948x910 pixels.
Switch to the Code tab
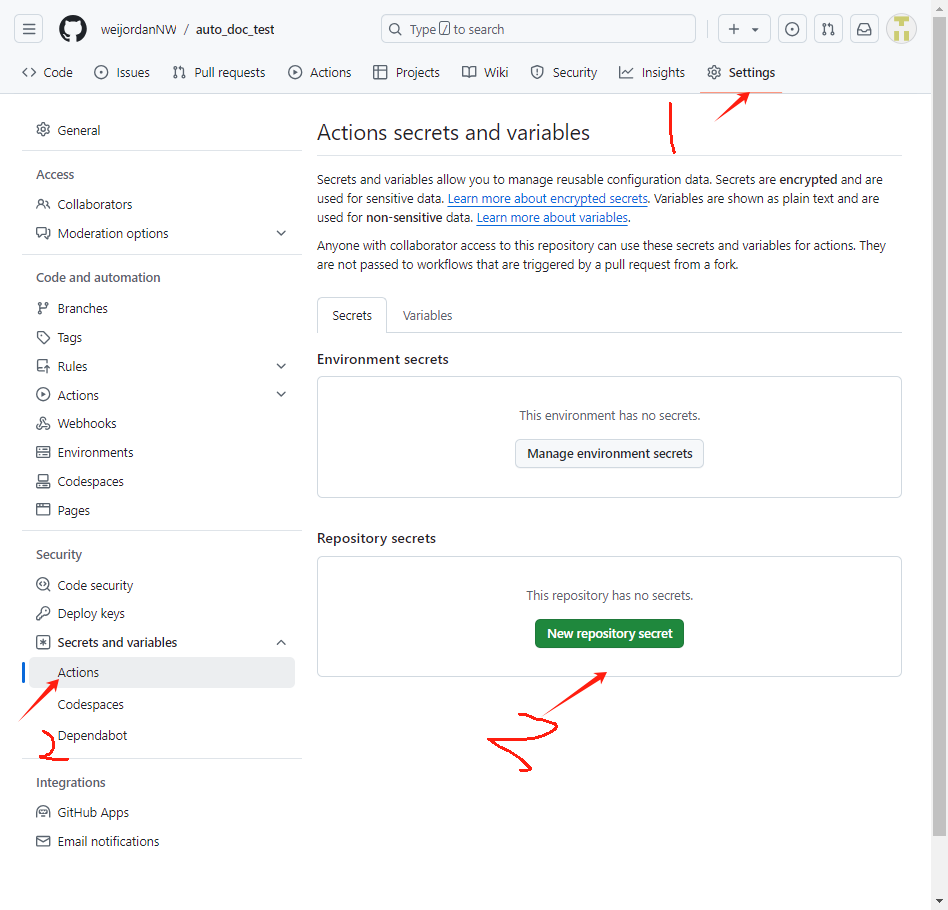pyautogui.click(x=47, y=73)
